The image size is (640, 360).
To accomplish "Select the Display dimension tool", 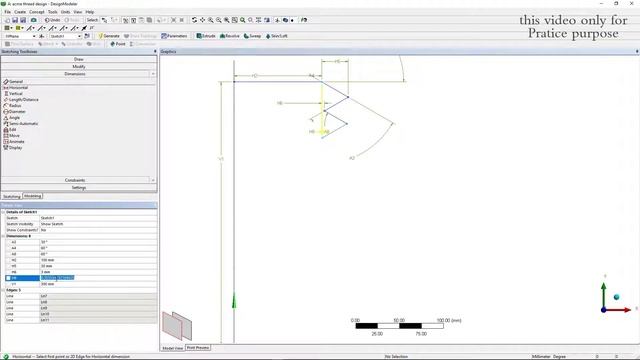I will pyautogui.click(x=13, y=148).
